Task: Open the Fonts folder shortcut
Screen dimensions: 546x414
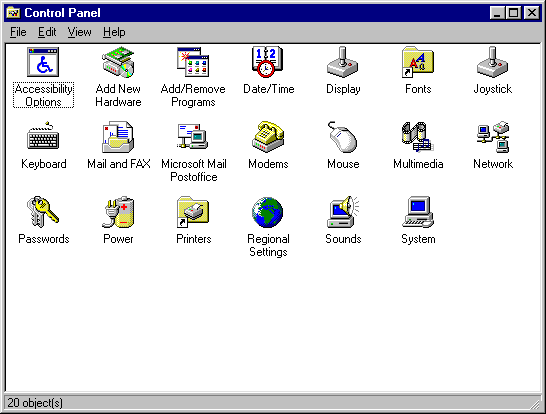Action: (x=418, y=62)
